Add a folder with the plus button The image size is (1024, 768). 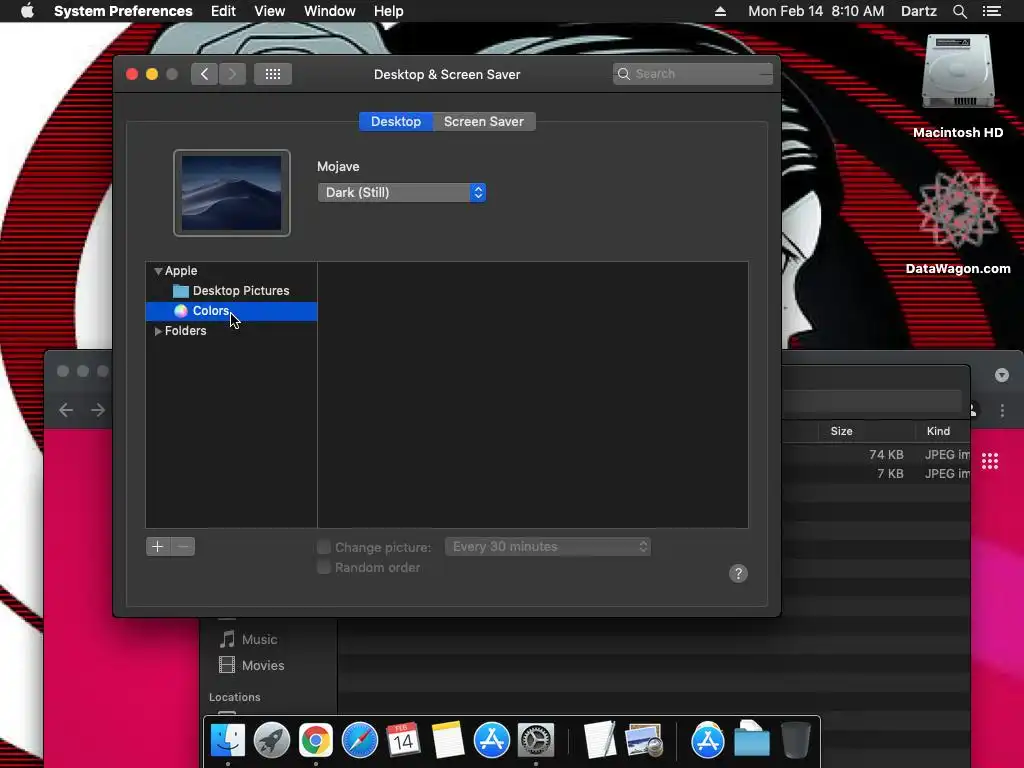[157, 547]
